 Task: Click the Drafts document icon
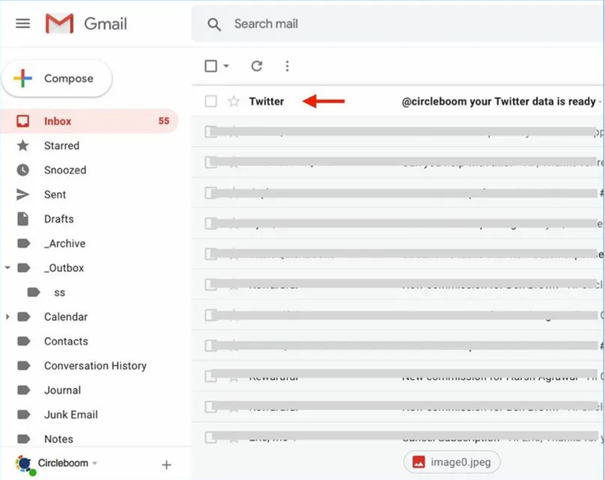23,219
